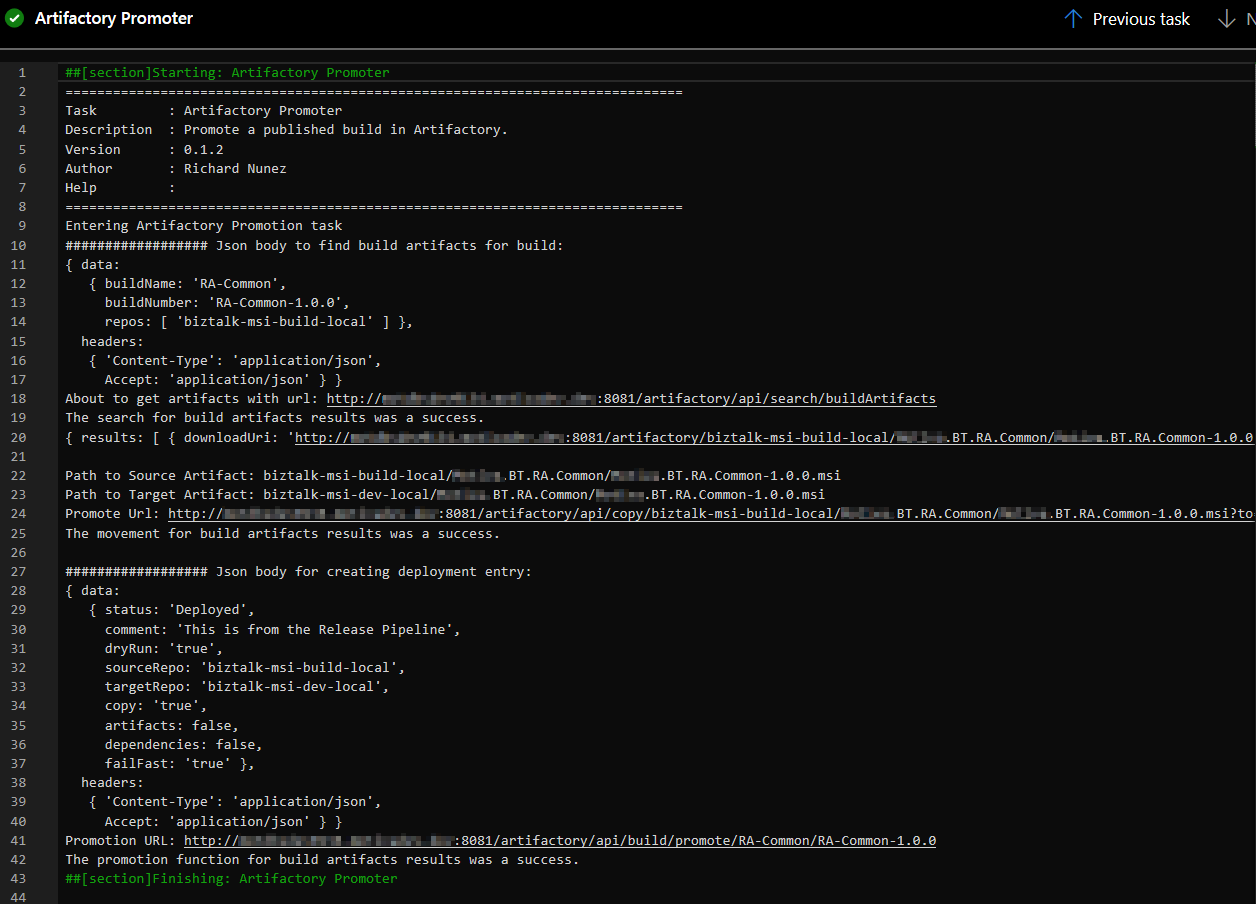Click 'Json body for creating deployment entry' line
The width and height of the screenshot is (1256, 904).
point(298,572)
